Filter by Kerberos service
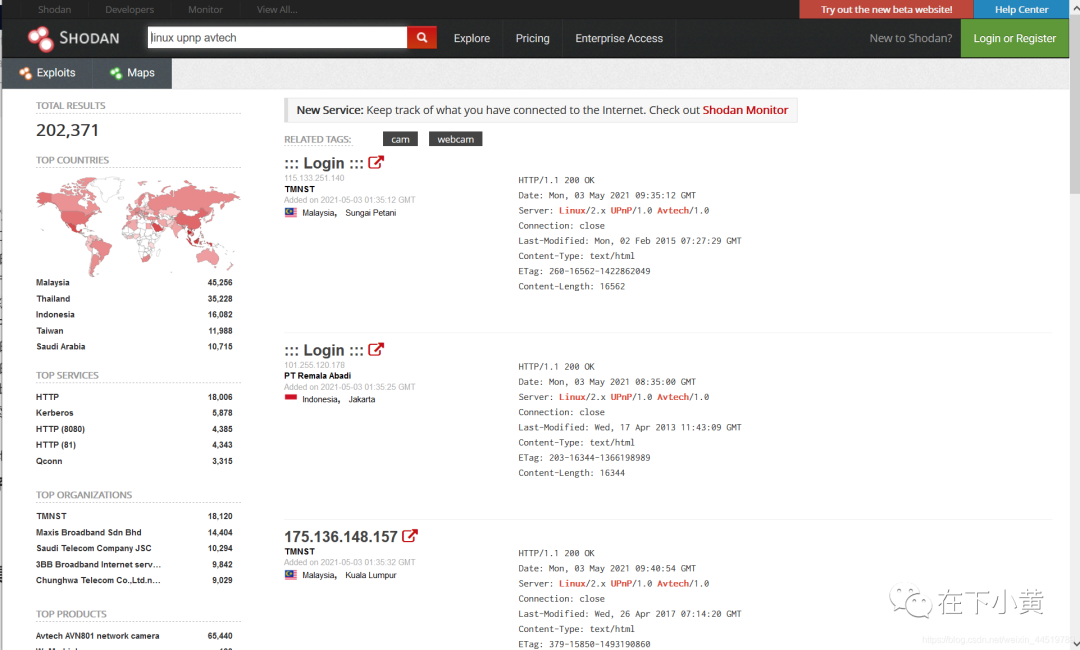1080x650 pixels. pyautogui.click(x=54, y=413)
